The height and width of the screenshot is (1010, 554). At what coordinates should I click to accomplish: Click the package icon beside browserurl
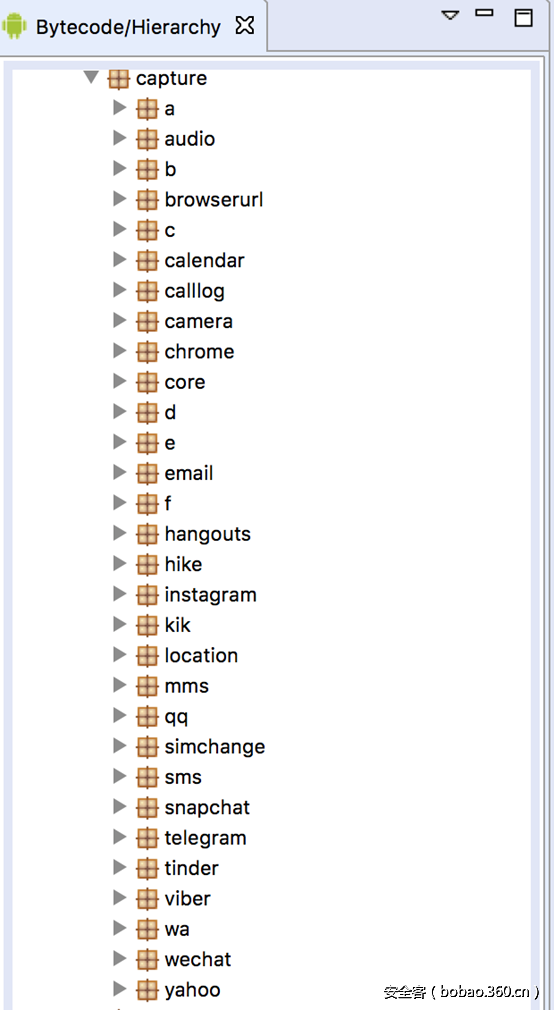click(x=148, y=200)
